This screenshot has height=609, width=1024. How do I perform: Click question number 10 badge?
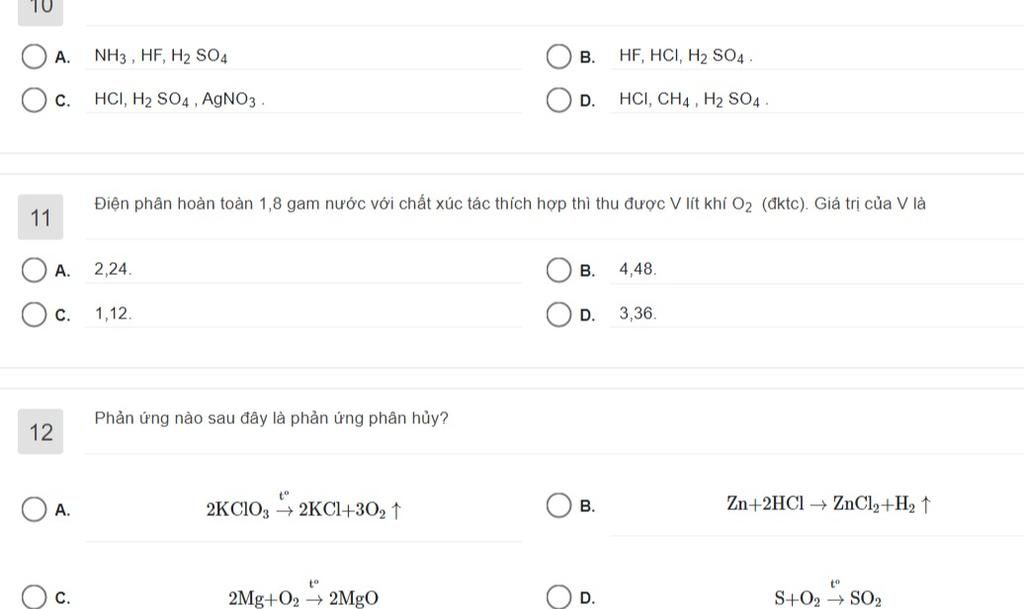[40, 9]
